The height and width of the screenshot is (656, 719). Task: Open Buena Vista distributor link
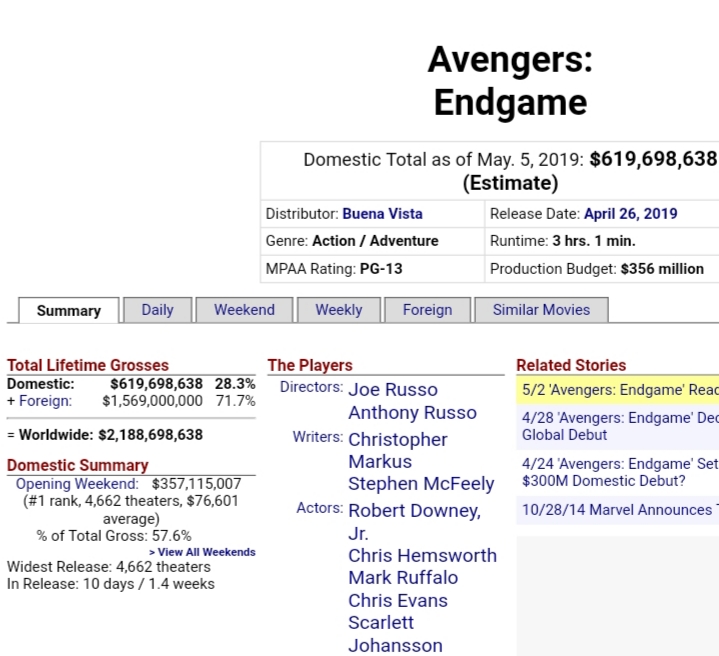[382, 214]
